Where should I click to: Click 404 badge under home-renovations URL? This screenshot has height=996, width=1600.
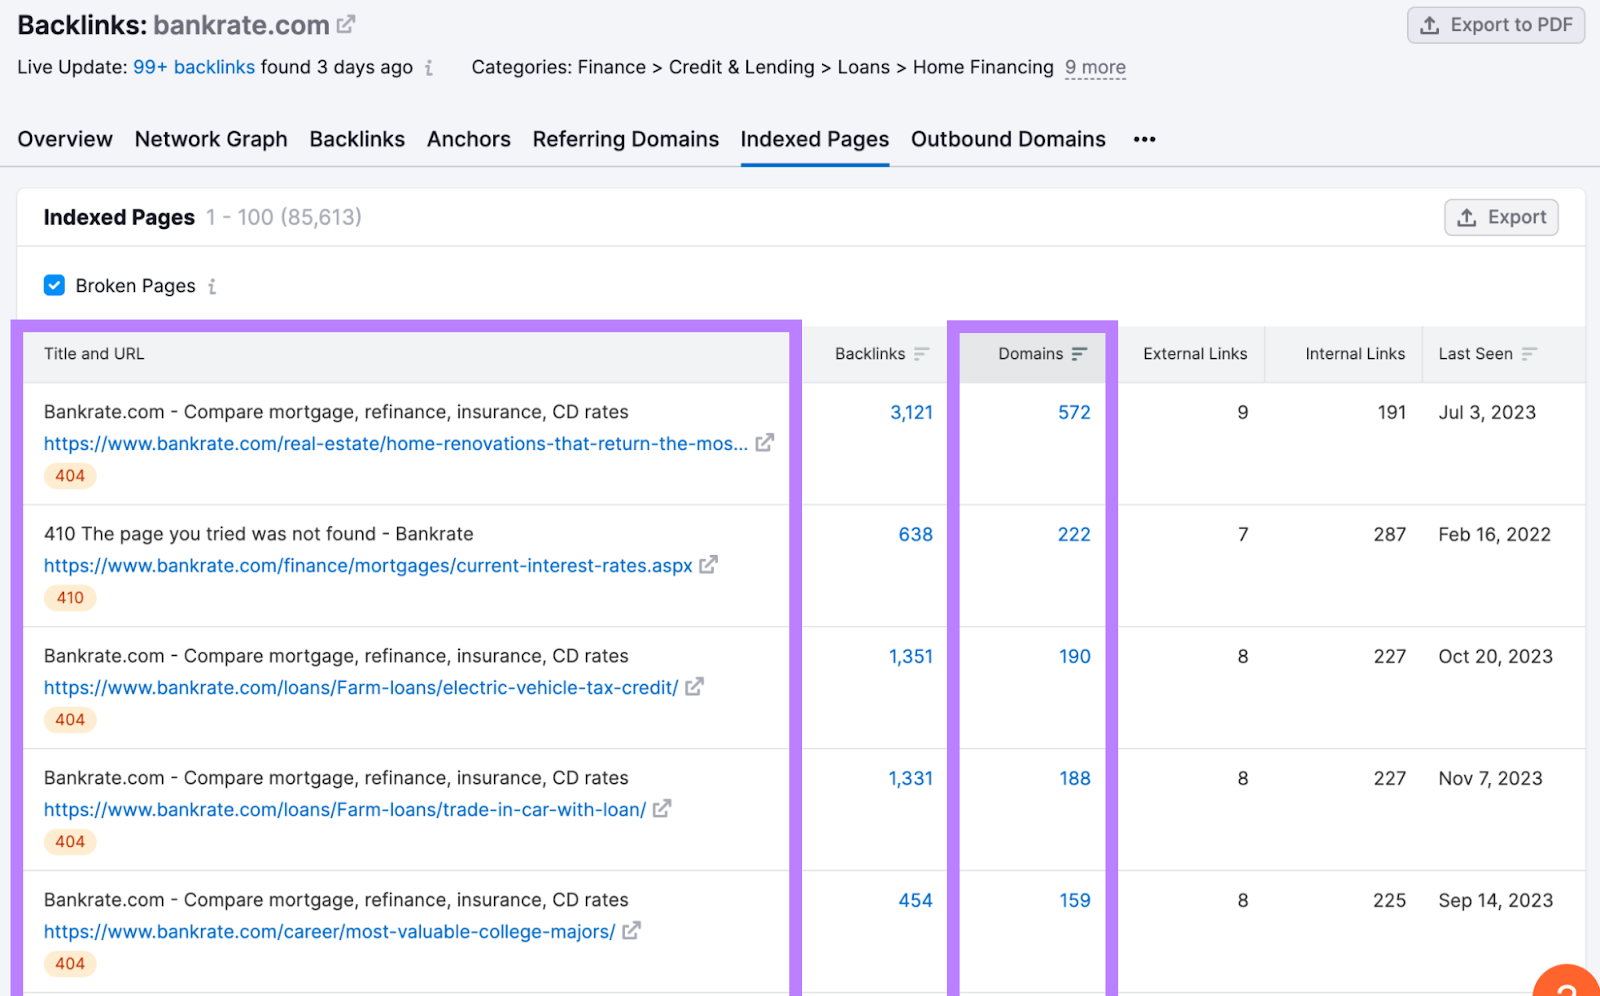point(70,476)
